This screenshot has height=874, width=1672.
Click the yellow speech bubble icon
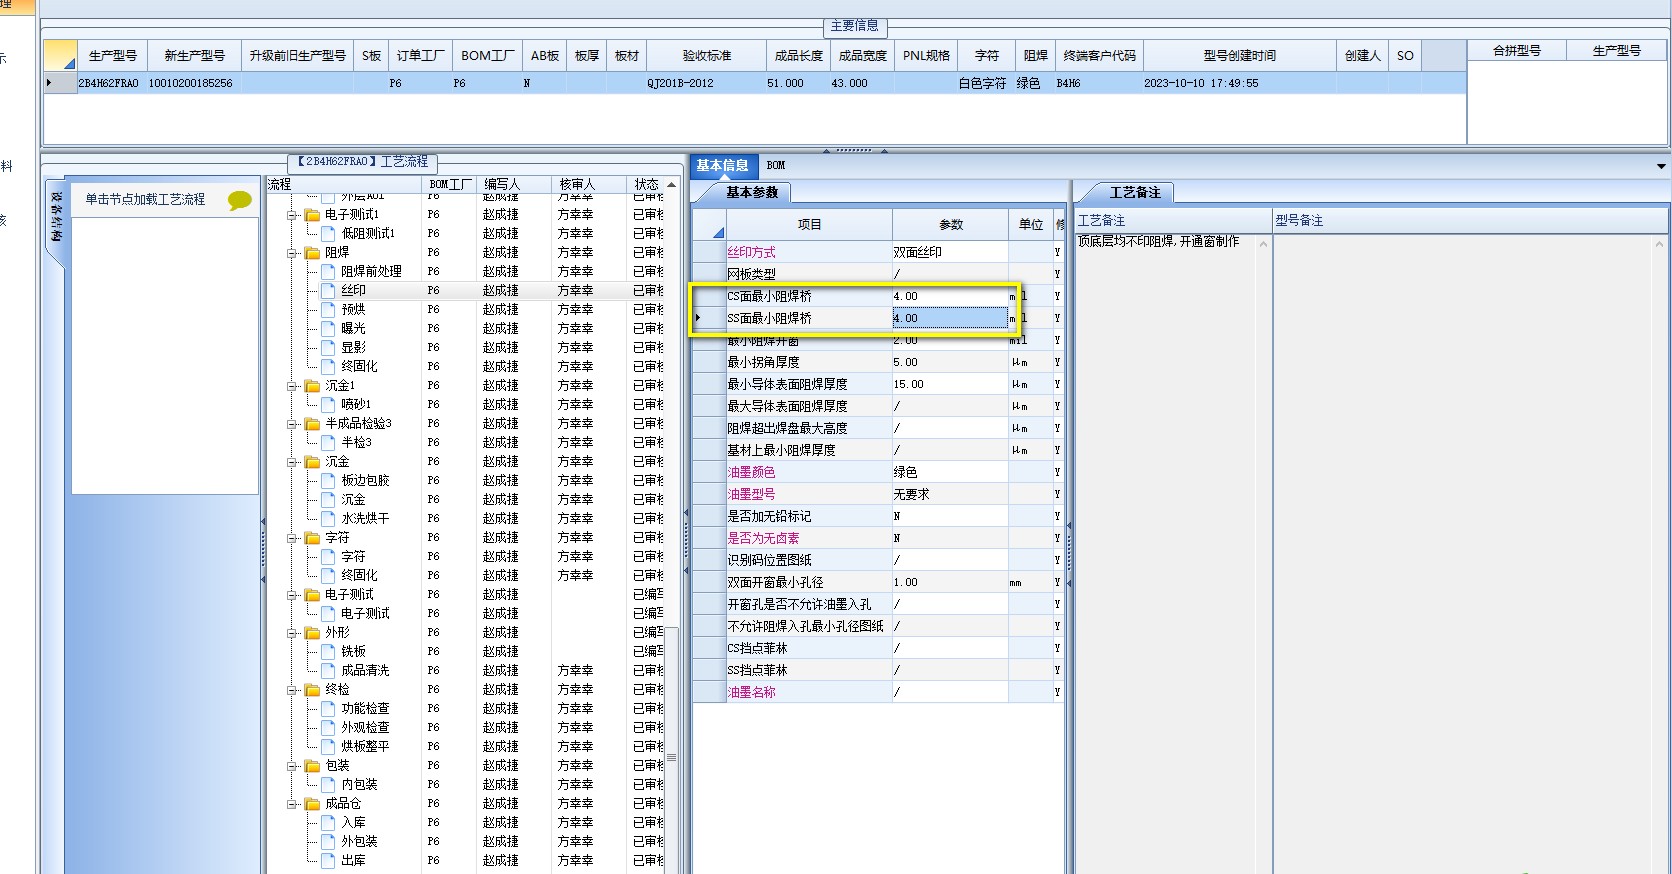click(240, 200)
